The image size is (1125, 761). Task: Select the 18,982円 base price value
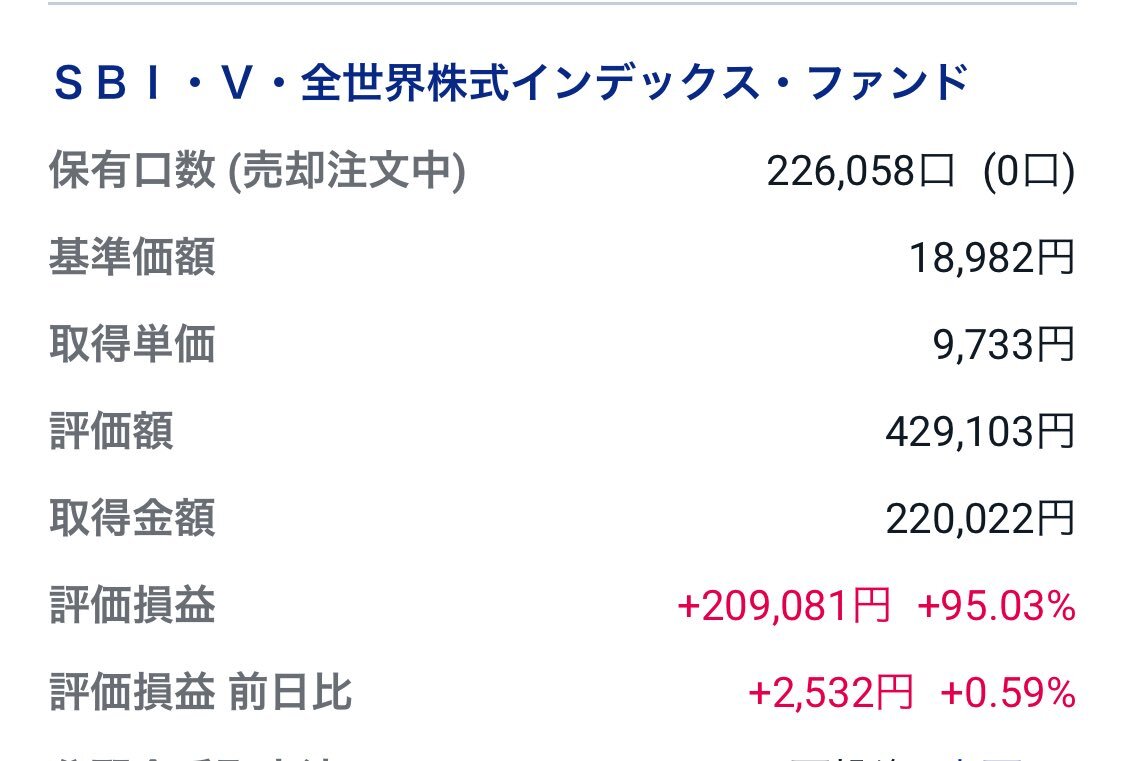coord(991,259)
